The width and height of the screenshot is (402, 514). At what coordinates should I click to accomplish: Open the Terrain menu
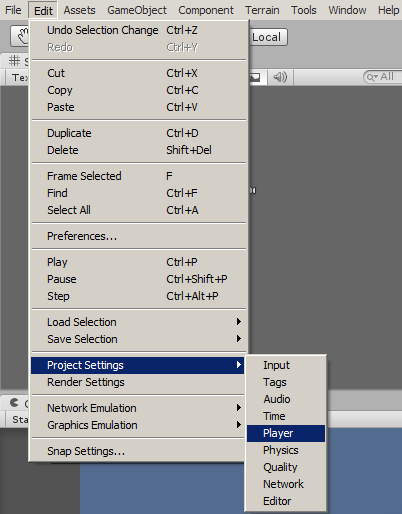(262, 10)
